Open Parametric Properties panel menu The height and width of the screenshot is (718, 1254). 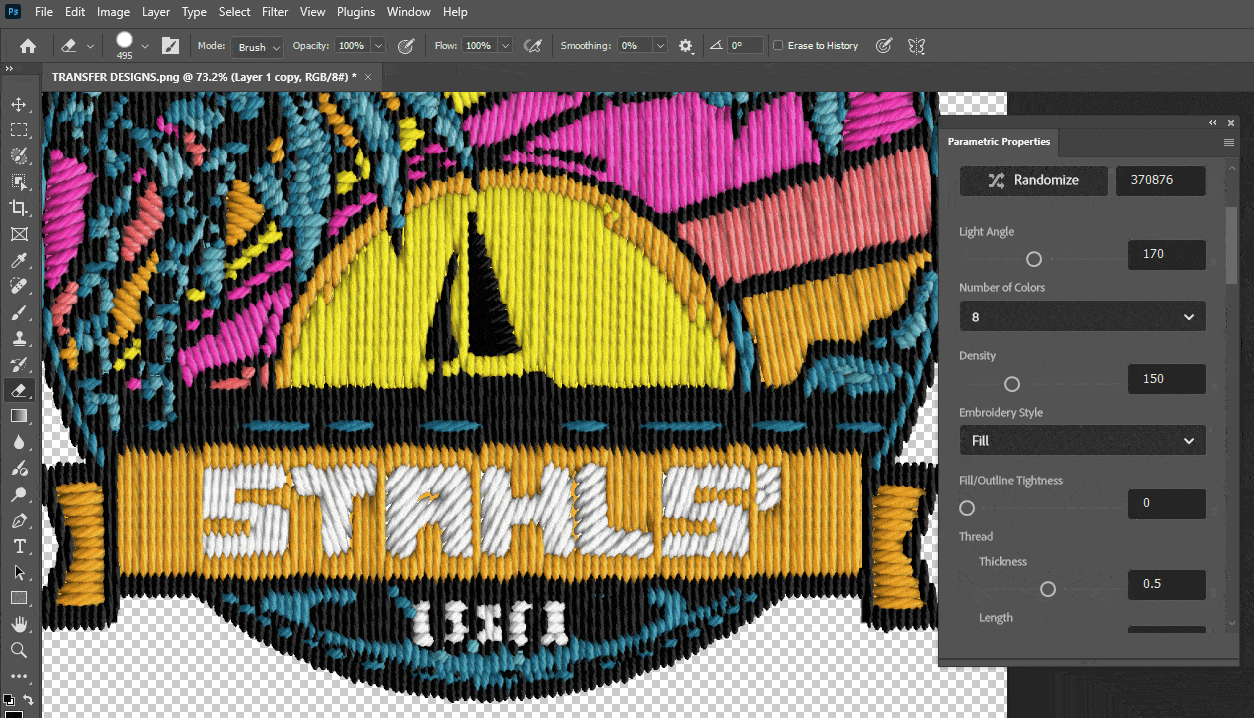pos(1229,142)
